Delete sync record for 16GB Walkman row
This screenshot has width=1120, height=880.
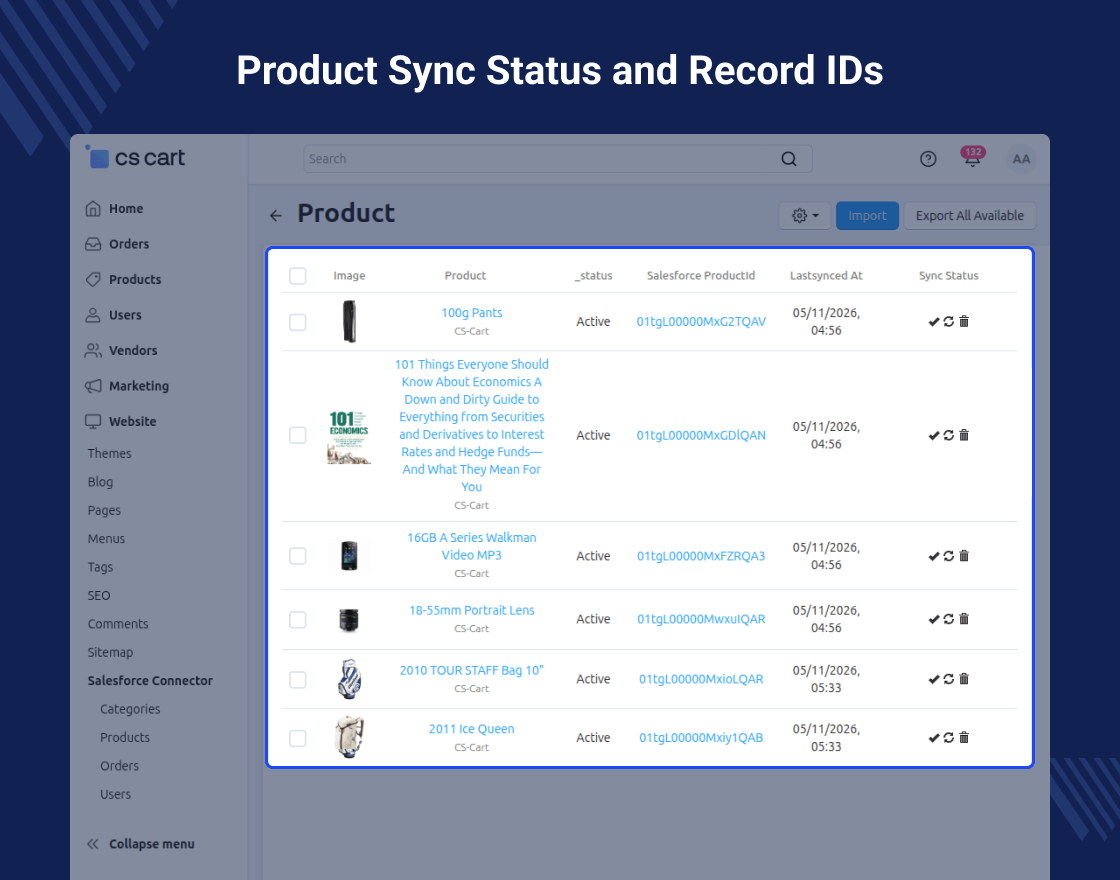pos(964,556)
